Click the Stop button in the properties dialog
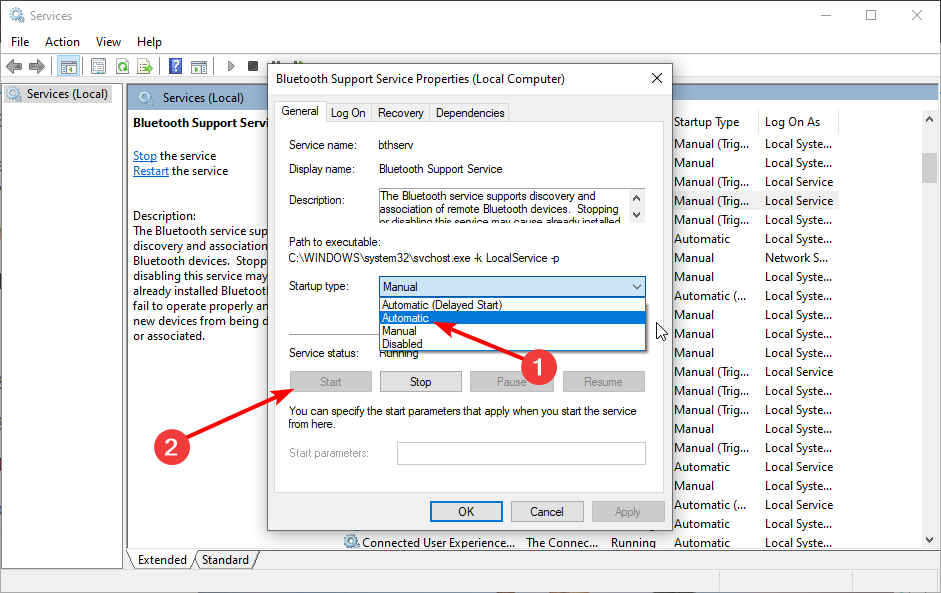The image size is (941, 593). click(421, 382)
